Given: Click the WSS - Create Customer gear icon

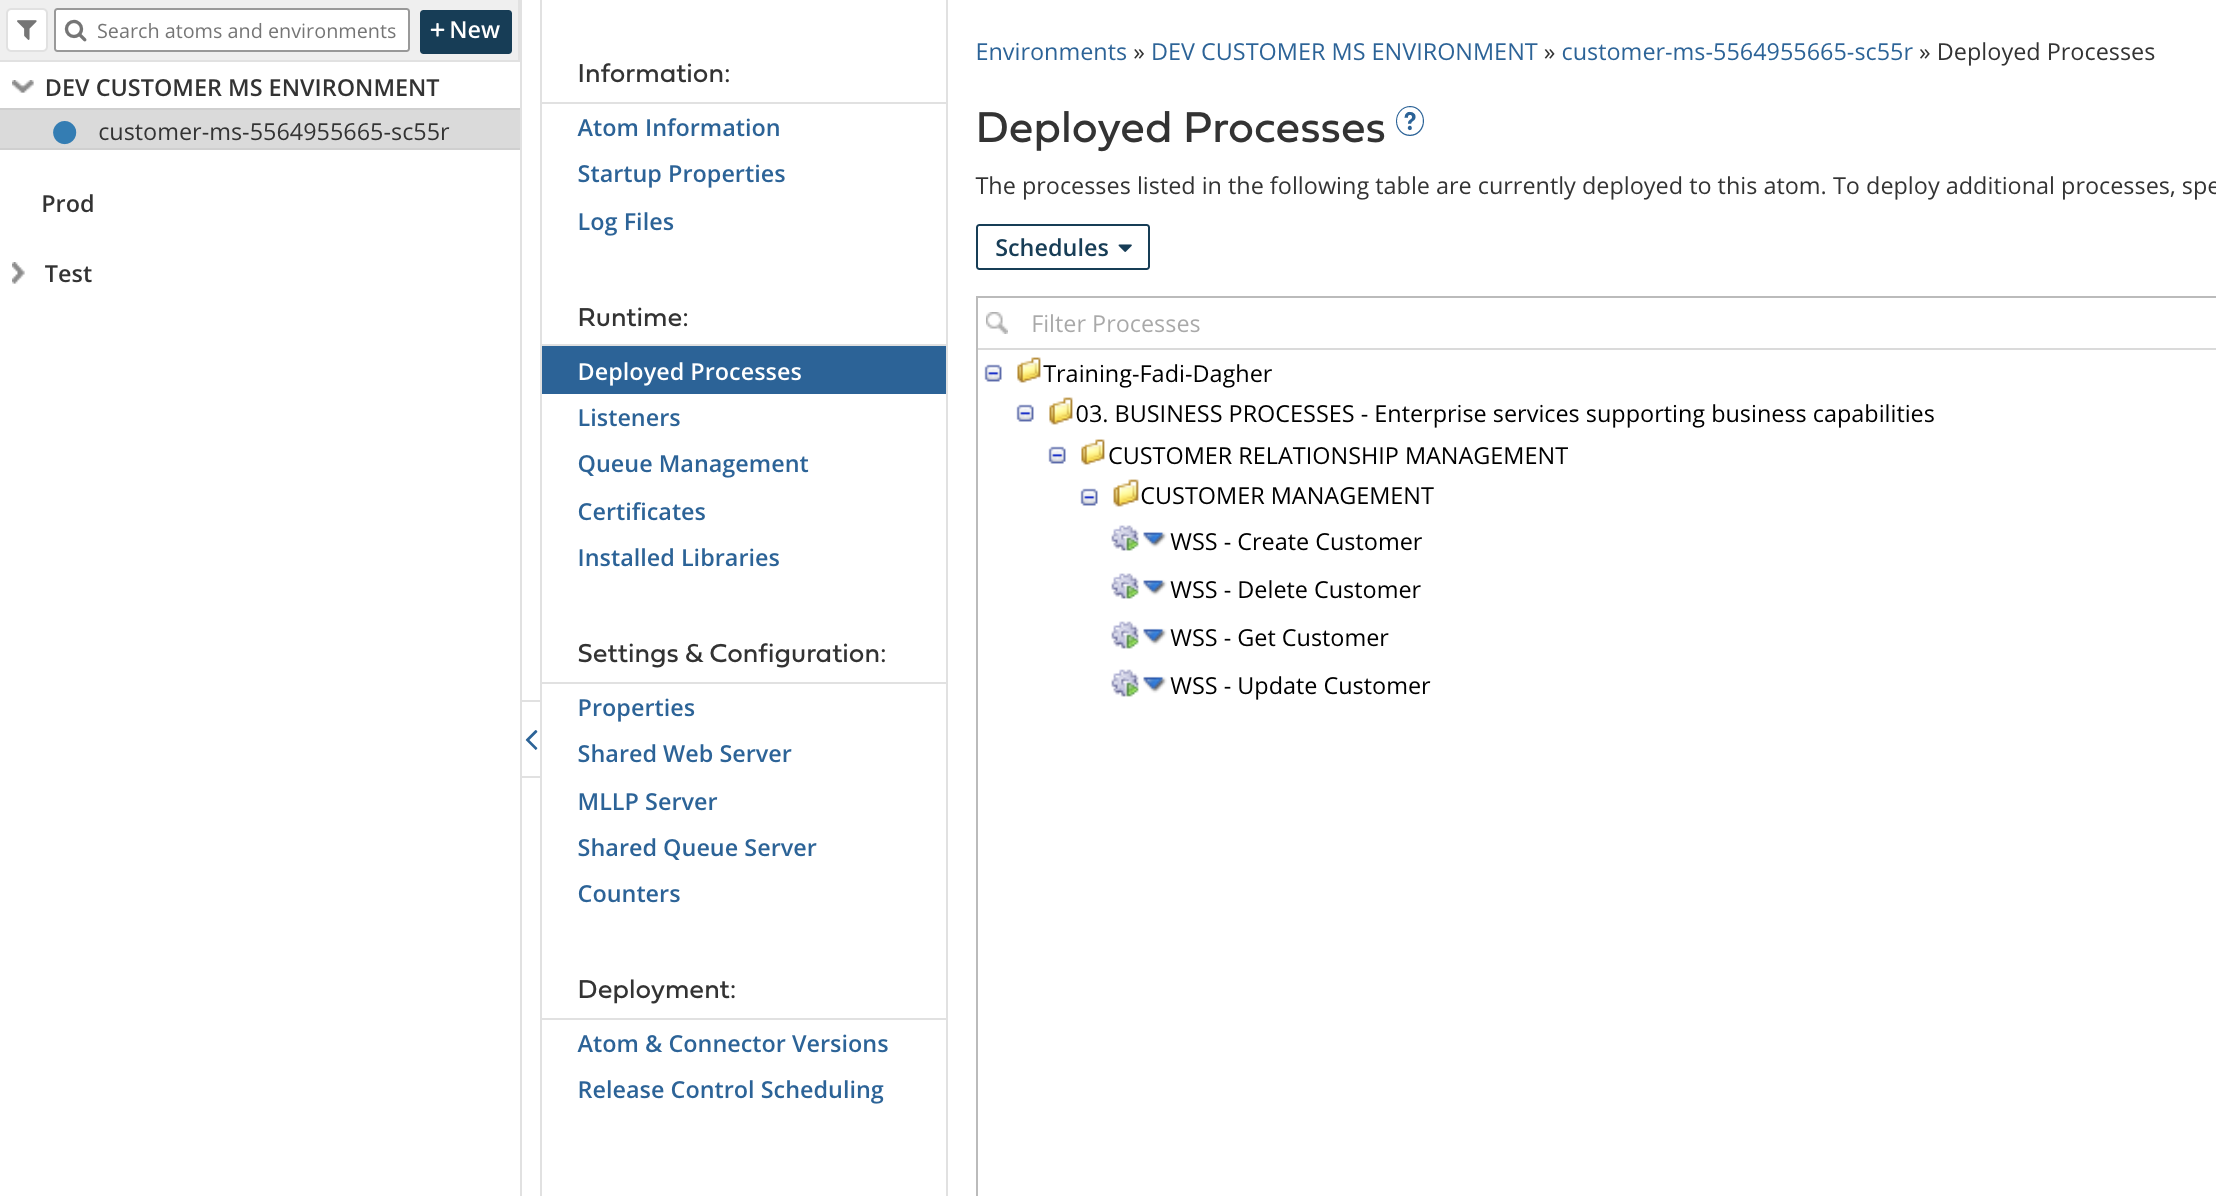Looking at the screenshot, I should [x=1125, y=540].
